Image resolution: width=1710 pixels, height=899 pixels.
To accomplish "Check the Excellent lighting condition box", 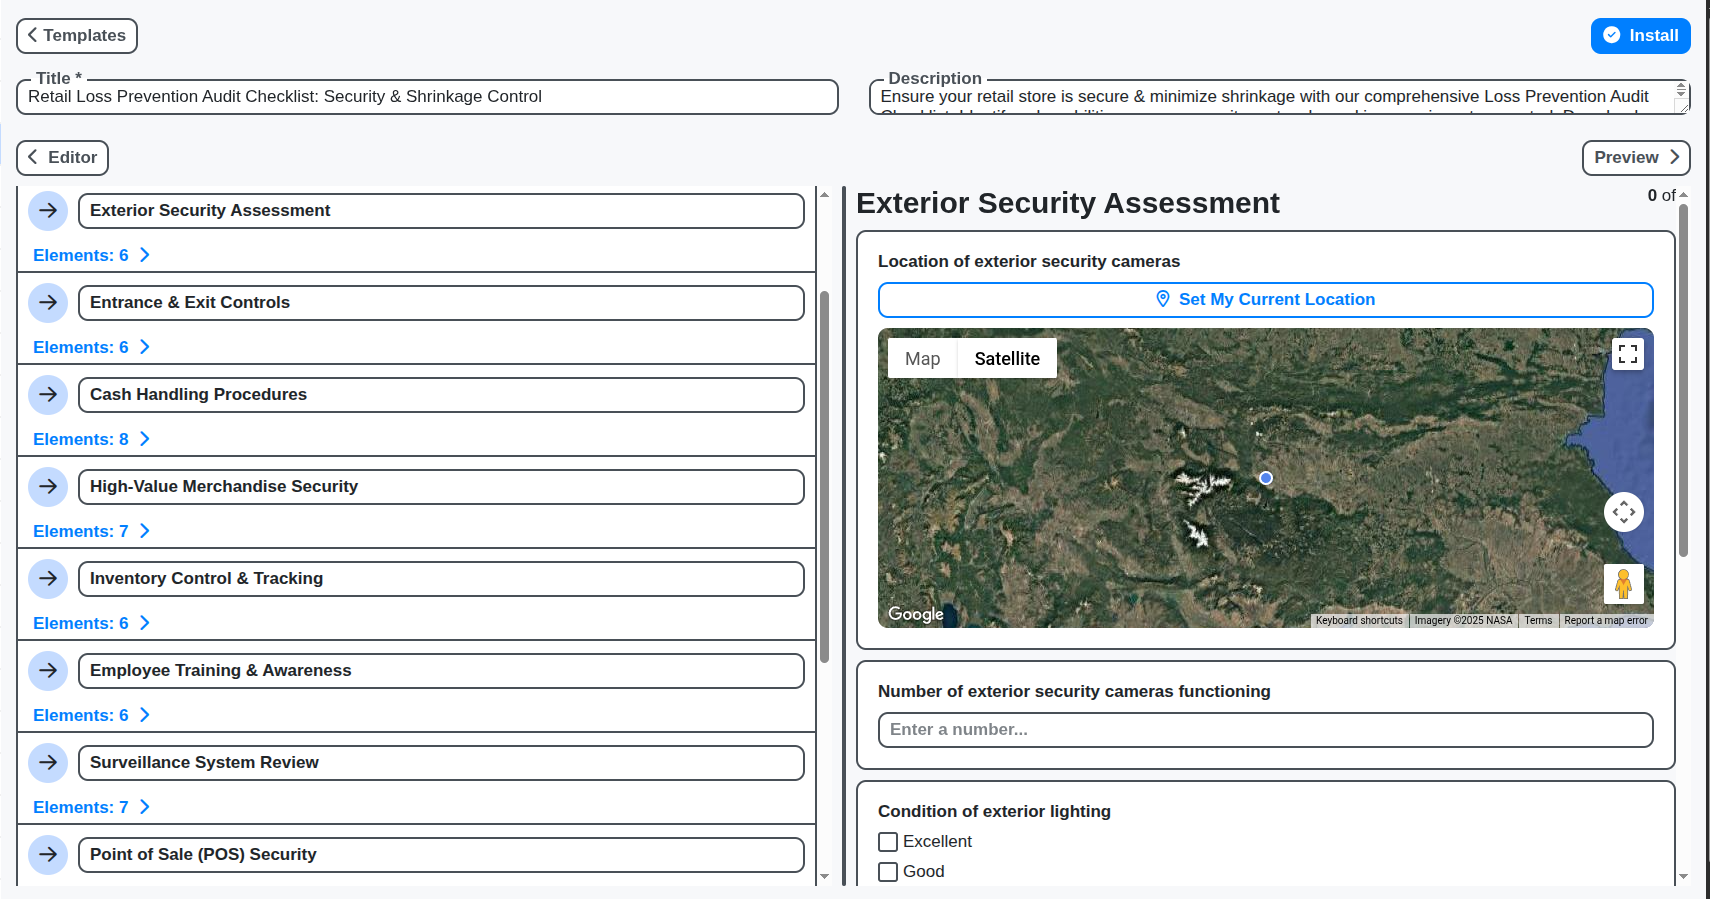I will click(x=888, y=842).
